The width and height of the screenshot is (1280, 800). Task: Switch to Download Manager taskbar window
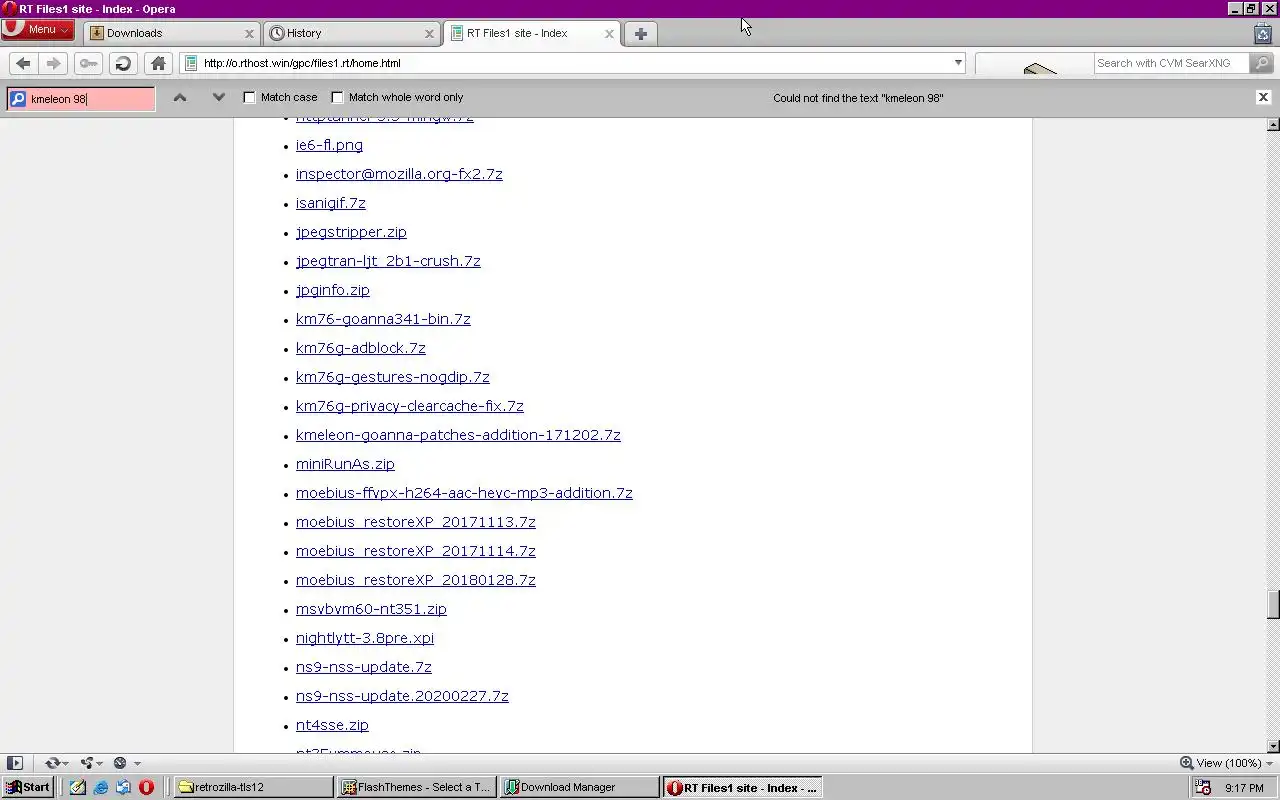click(580, 787)
